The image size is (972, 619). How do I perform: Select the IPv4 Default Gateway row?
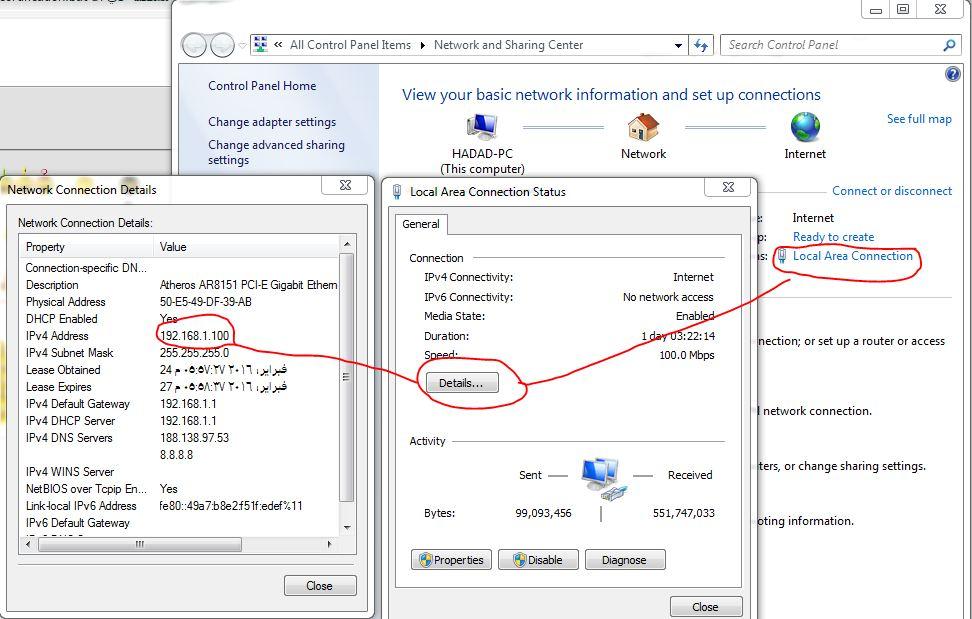click(179, 404)
